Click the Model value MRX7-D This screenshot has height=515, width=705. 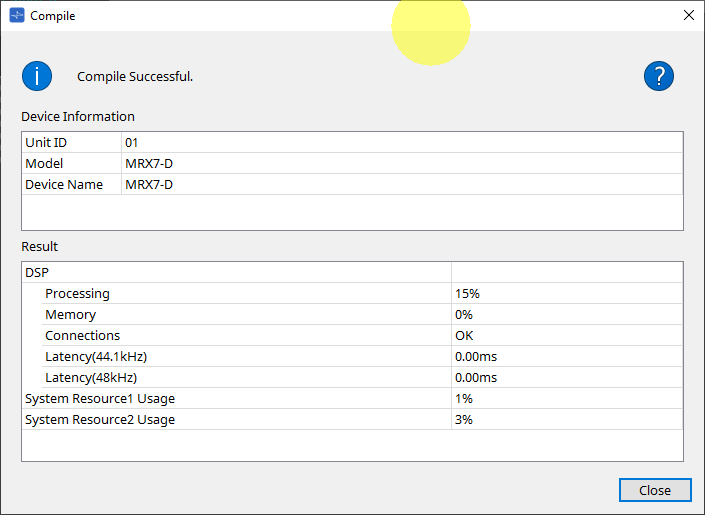coord(149,163)
